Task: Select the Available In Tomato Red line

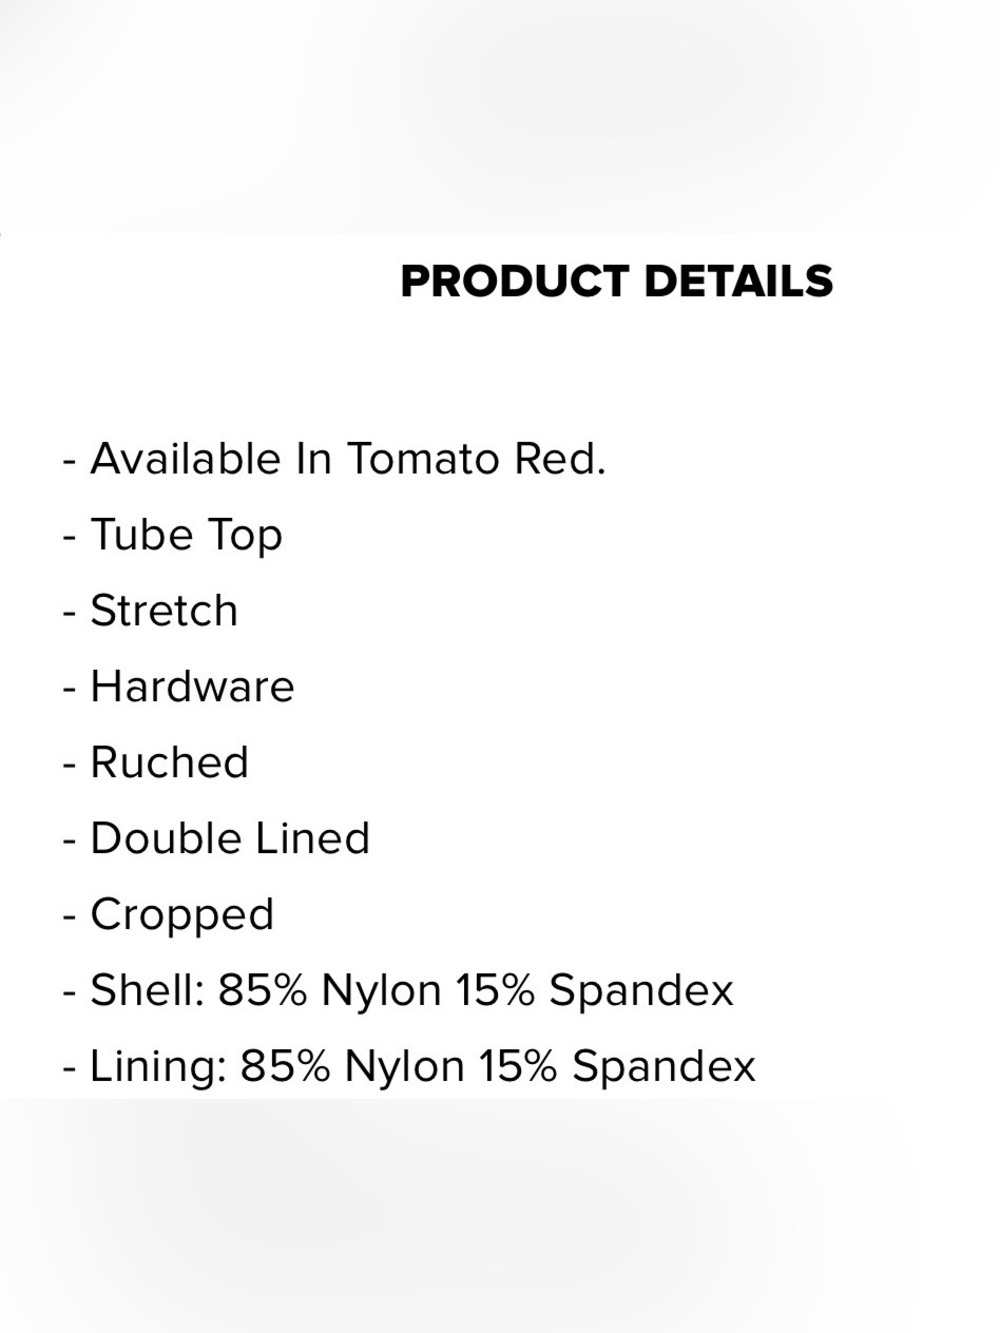Action: pos(334,459)
